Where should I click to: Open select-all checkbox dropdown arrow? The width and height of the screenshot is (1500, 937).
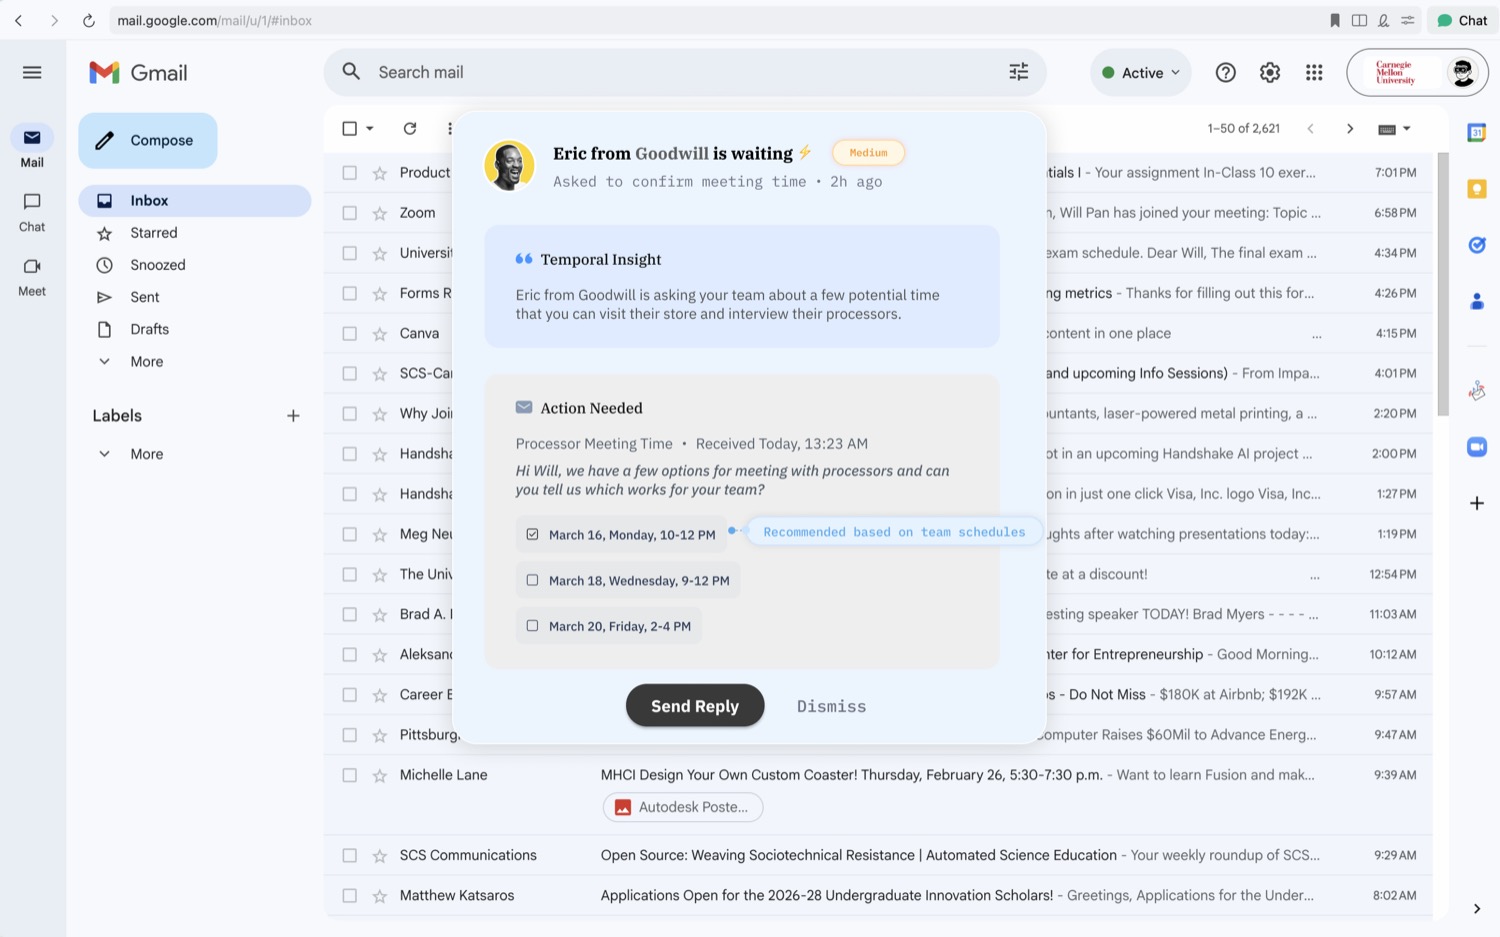(370, 128)
